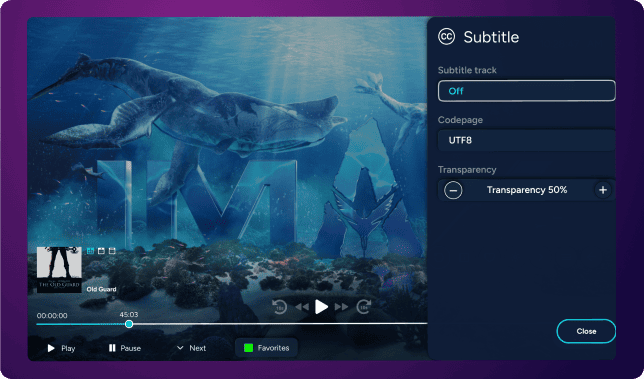Viewport: 644px width, 379px height.
Task: Expand the Next chevron option
Action: (x=191, y=348)
